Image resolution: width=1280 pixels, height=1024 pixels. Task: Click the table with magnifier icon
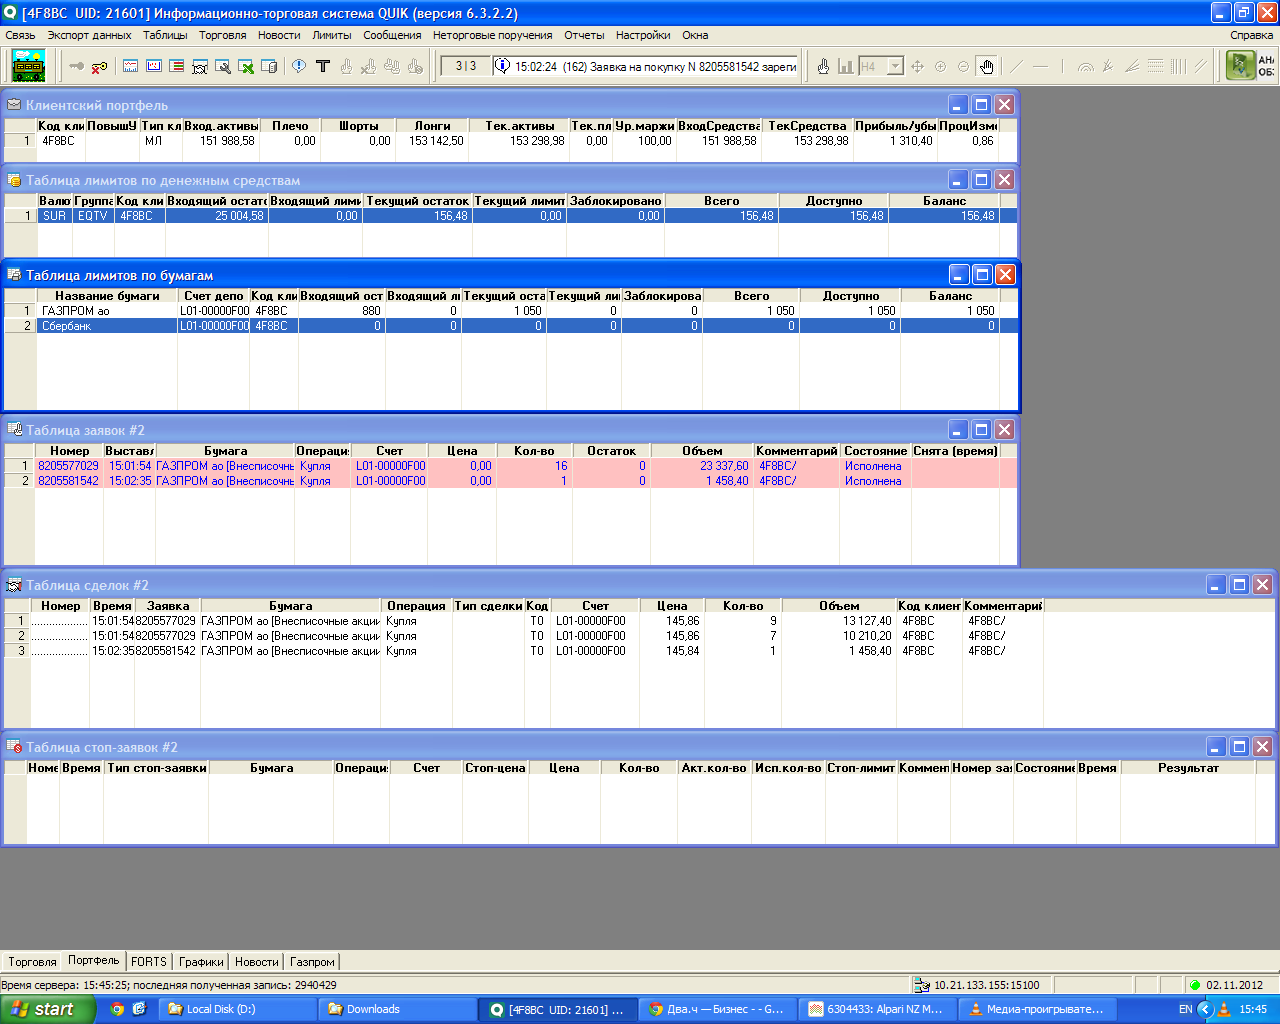click(222, 66)
